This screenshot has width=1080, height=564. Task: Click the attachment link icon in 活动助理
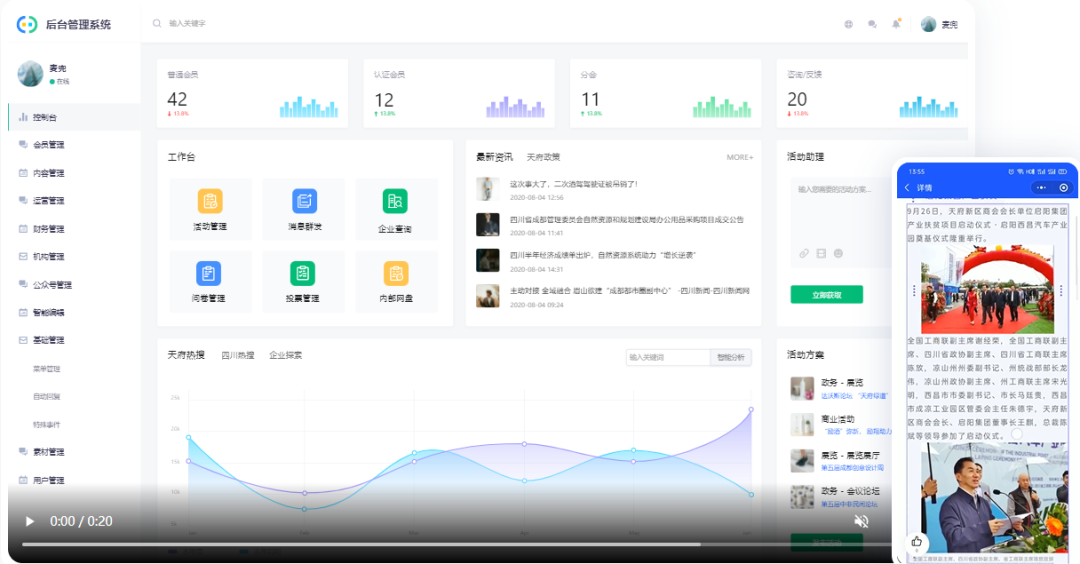pos(804,253)
